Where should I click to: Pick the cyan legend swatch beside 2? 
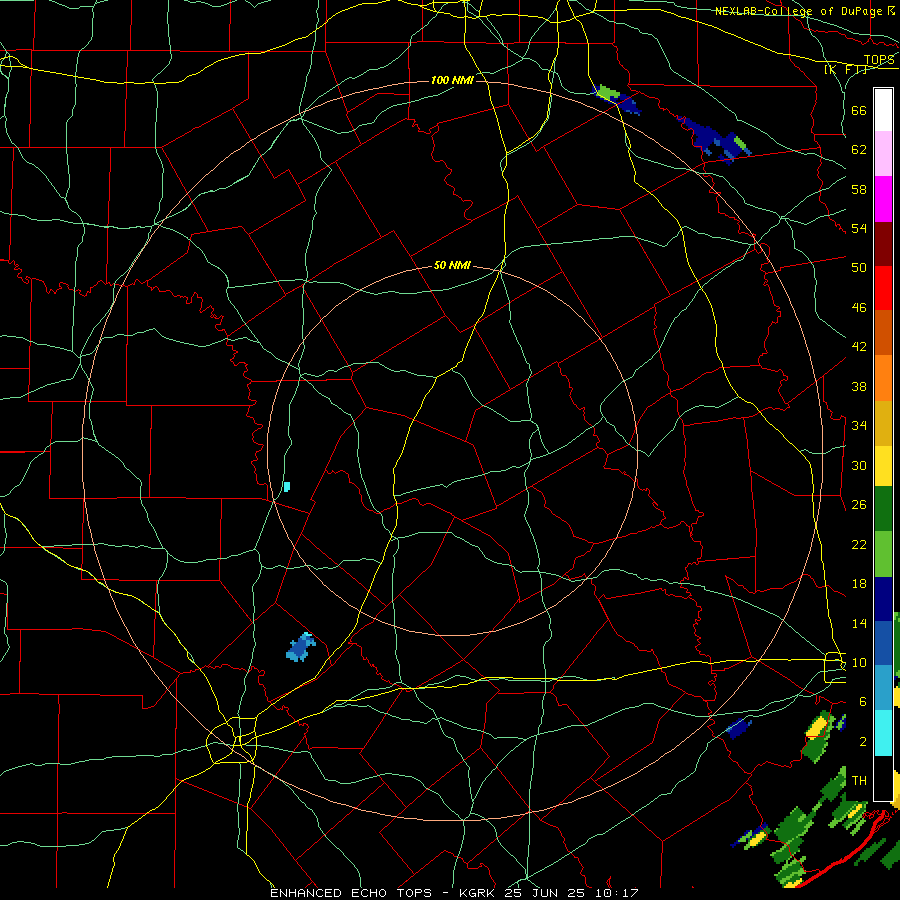[x=883, y=733]
